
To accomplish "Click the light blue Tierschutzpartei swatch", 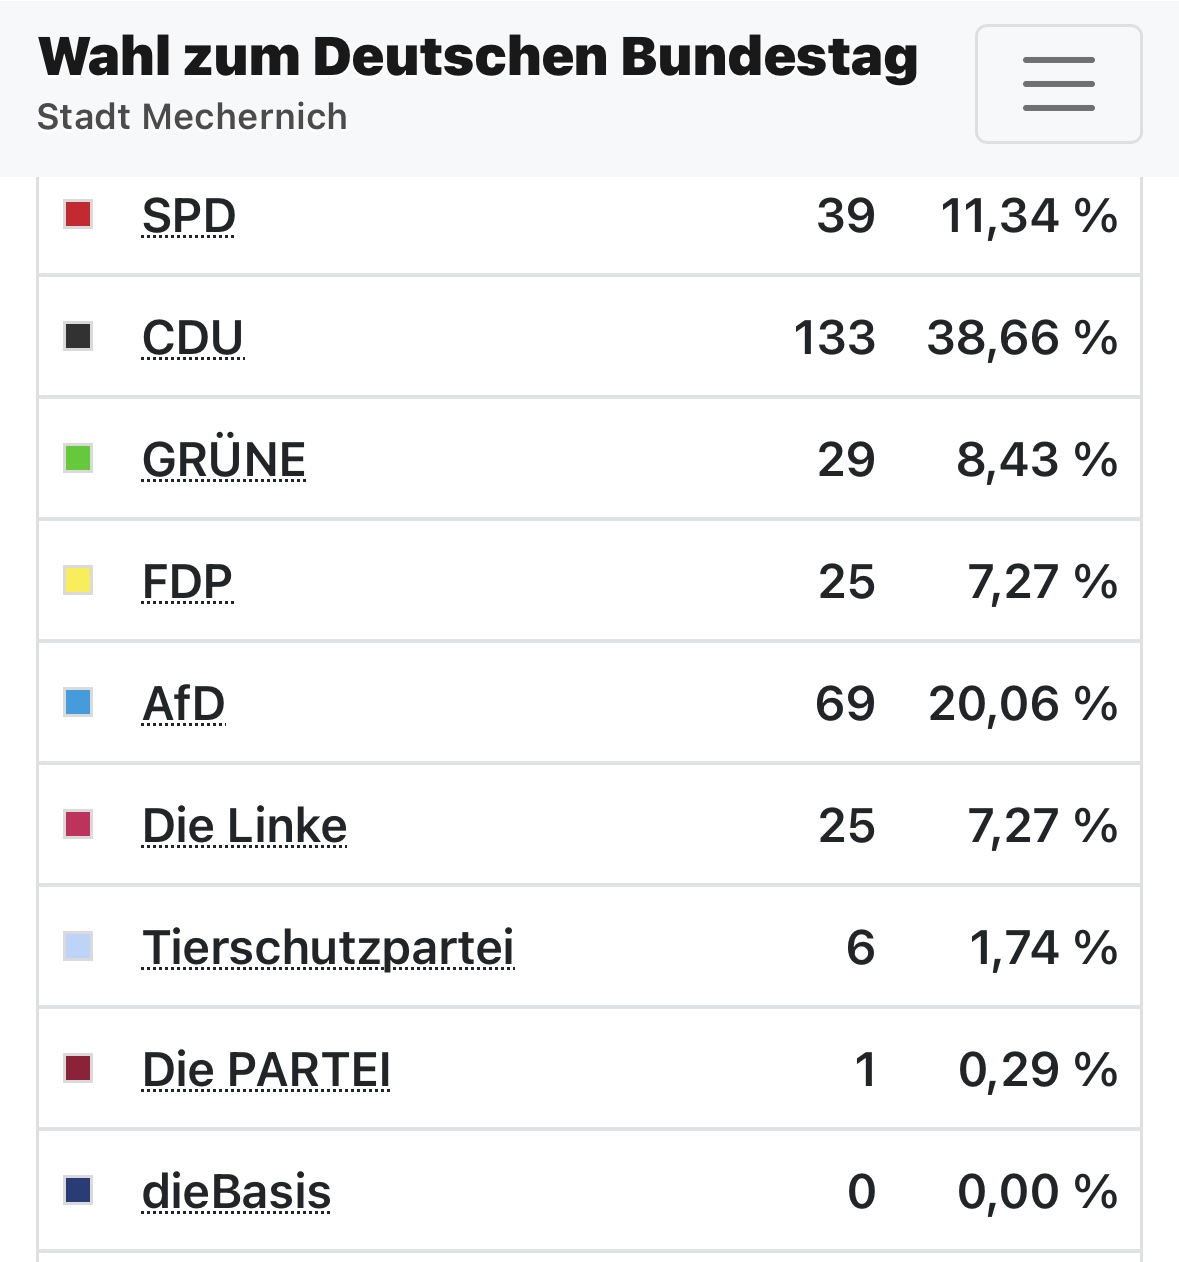I will [78, 946].
